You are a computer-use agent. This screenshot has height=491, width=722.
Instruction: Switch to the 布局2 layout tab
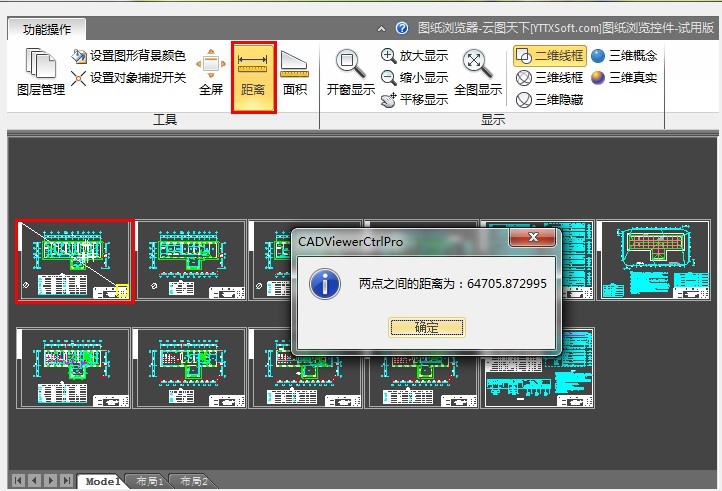[194, 481]
